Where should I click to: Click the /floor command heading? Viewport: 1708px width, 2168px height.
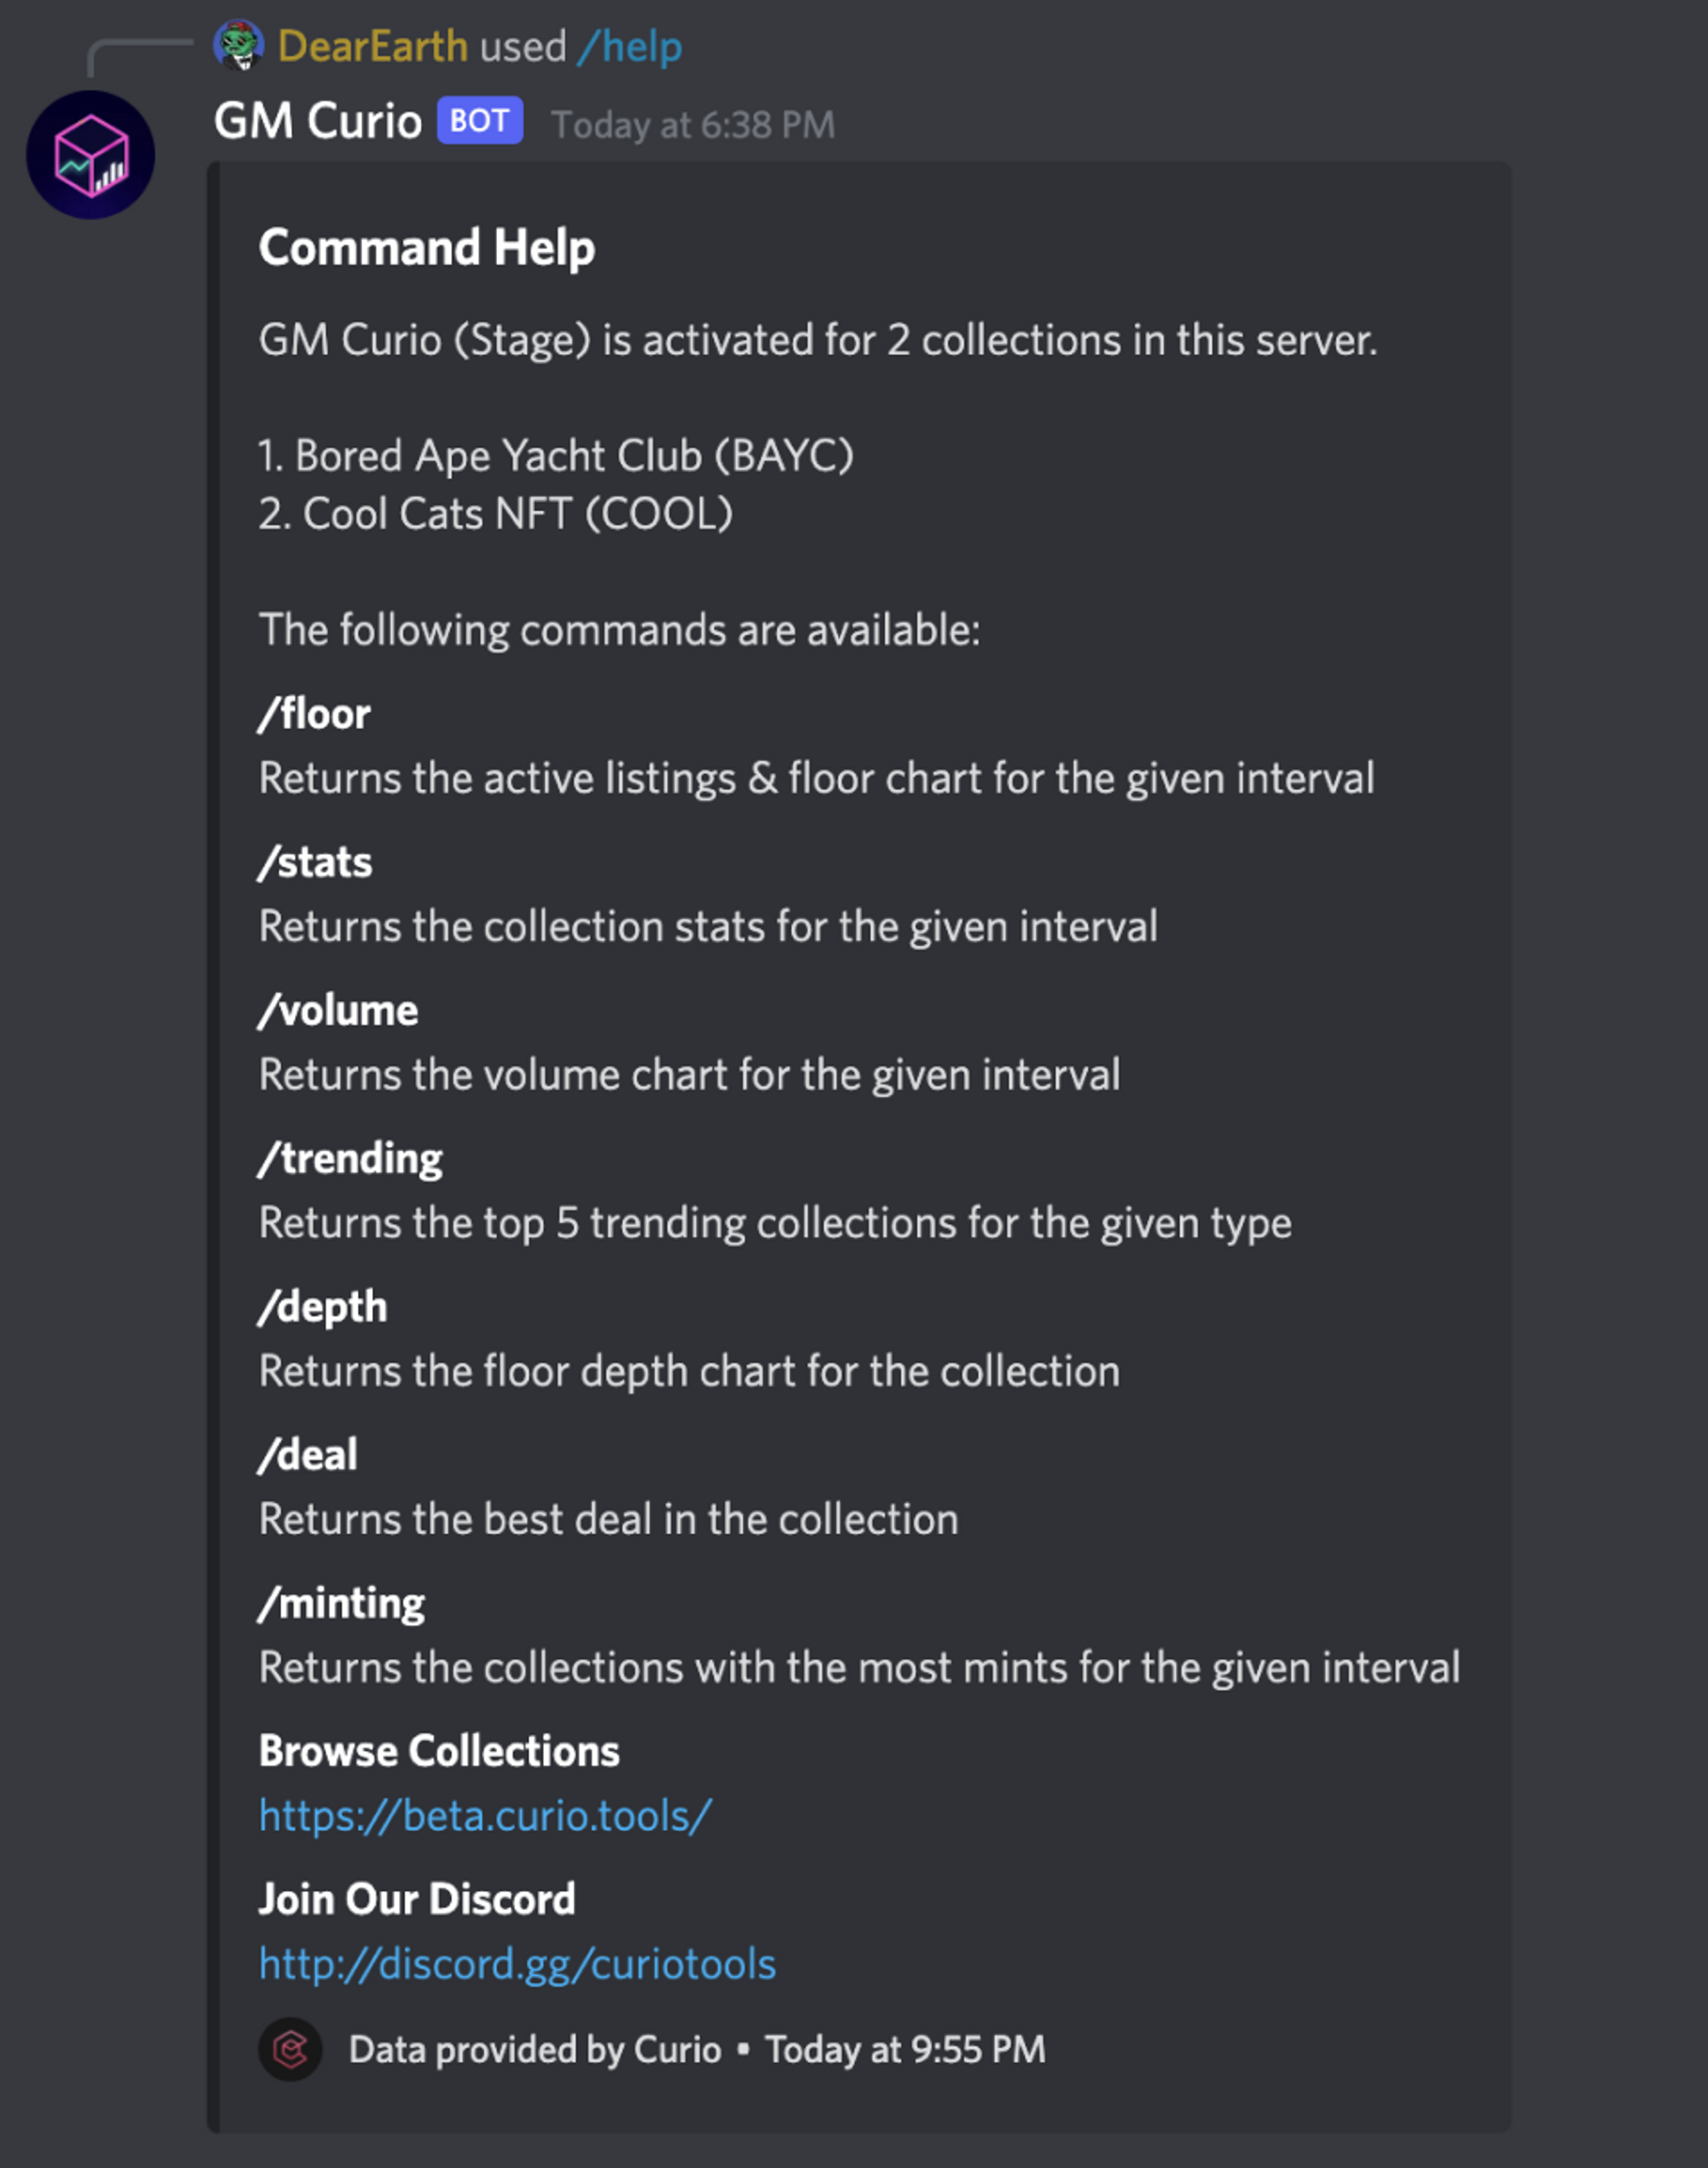tap(314, 714)
